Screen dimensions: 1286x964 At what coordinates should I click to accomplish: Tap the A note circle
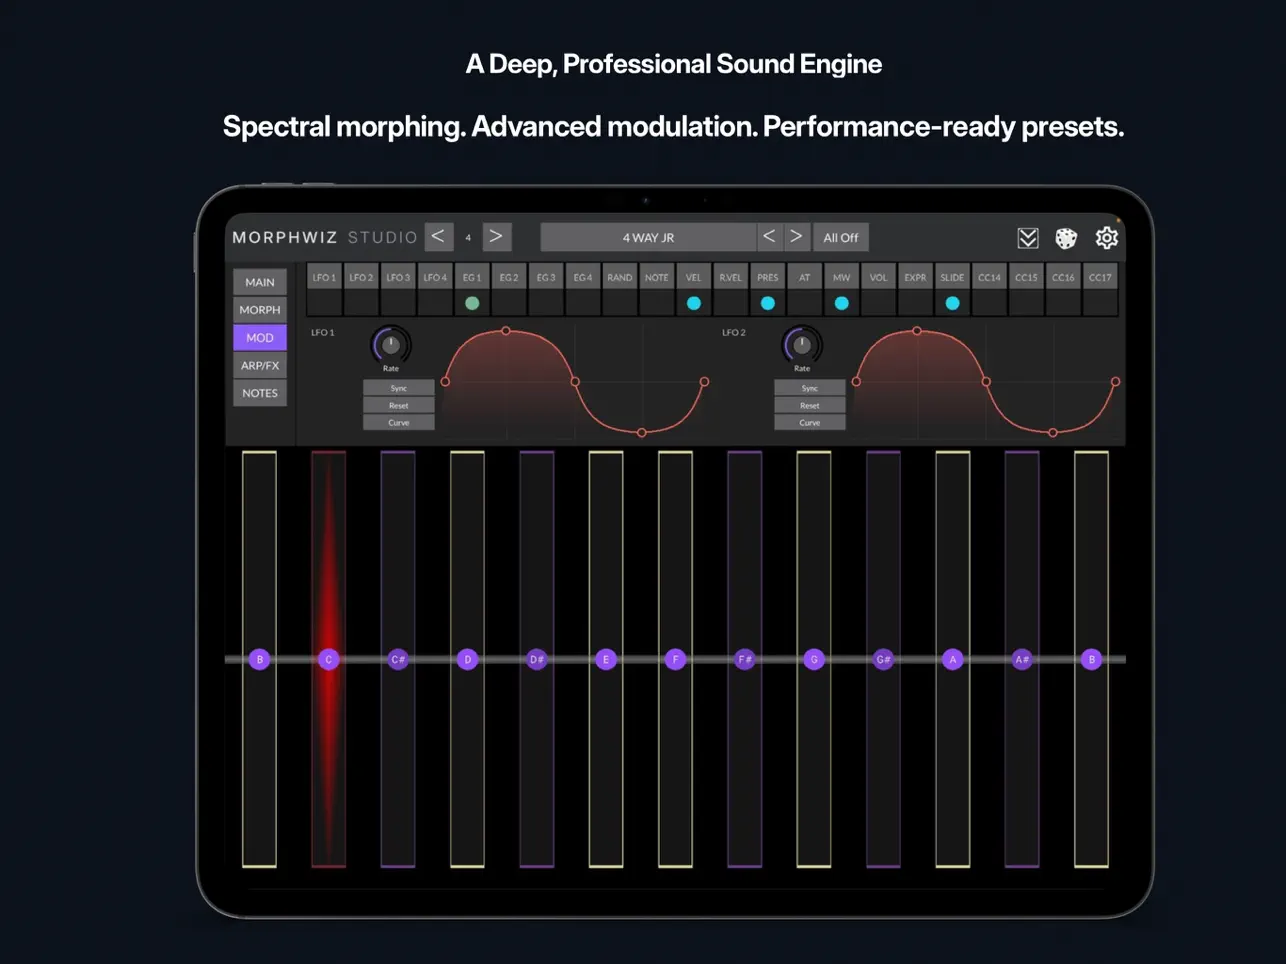pos(953,659)
